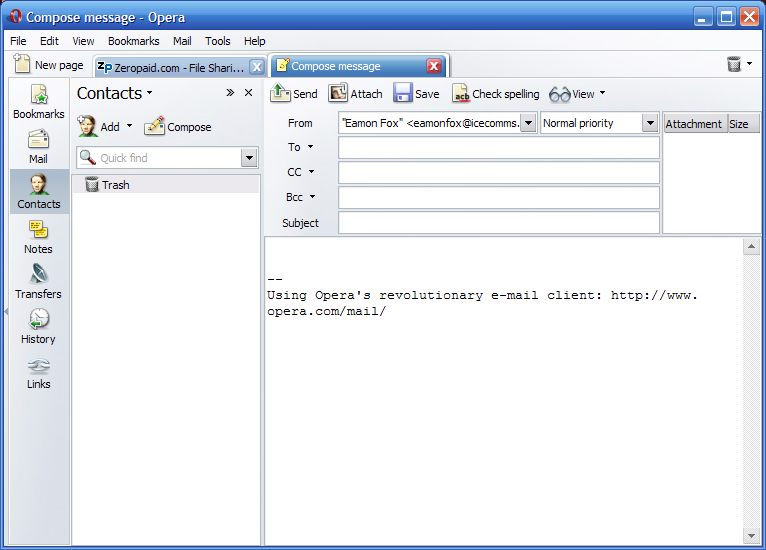Click the message scrollbar up arrow
This screenshot has width=766, height=550.
pyautogui.click(x=751, y=247)
